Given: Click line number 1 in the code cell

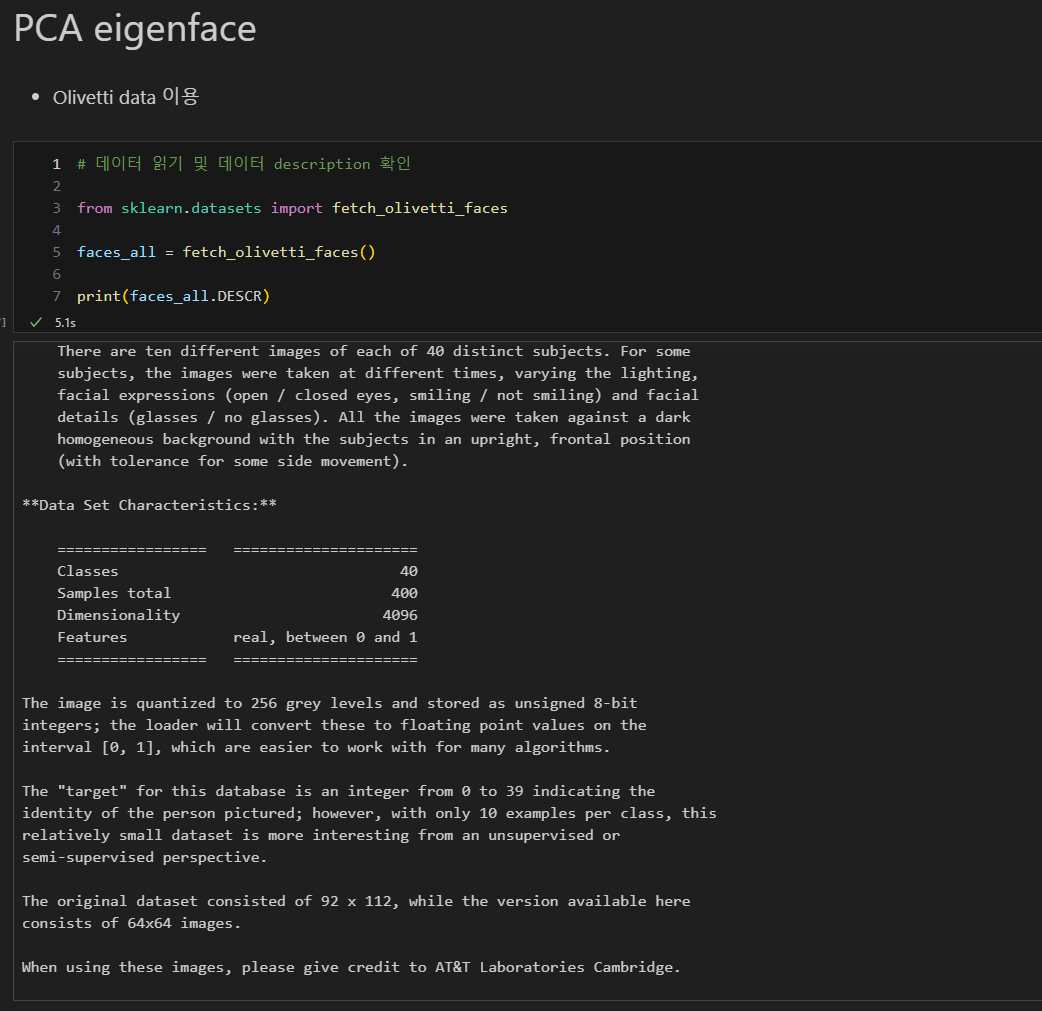Looking at the screenshot, I should [x=57, y=164].
